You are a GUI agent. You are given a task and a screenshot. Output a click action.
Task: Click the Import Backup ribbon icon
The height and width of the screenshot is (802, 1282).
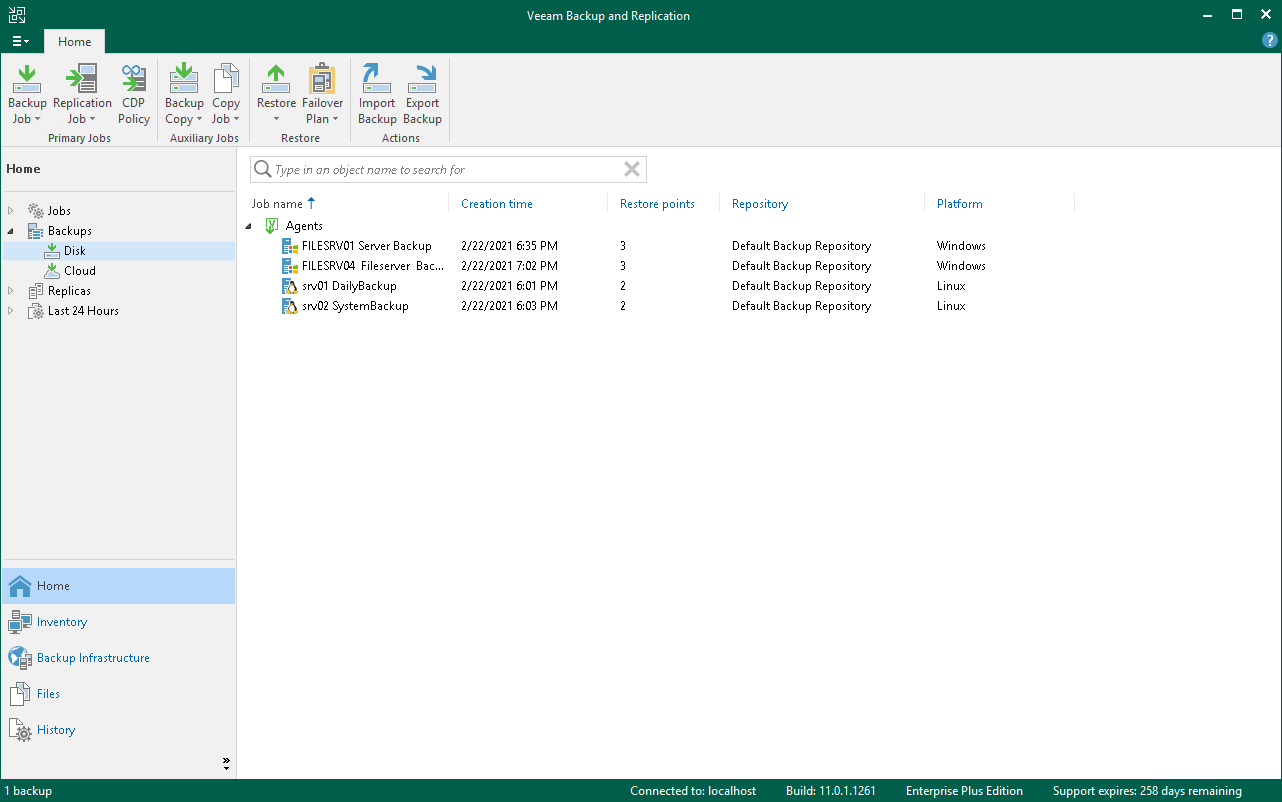pyautogui.click(x=377, y=78)
